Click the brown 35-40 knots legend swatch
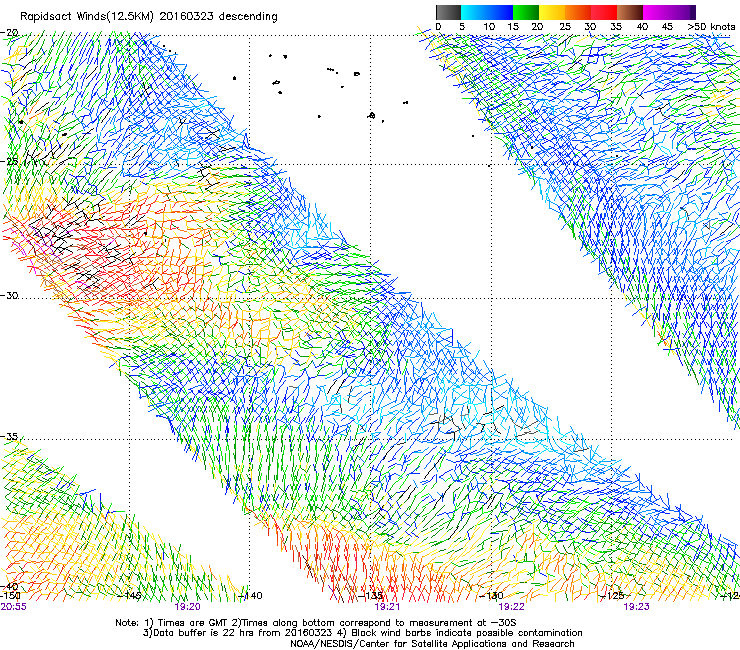This screenshot has width=740, height=650. click(630, 12)
